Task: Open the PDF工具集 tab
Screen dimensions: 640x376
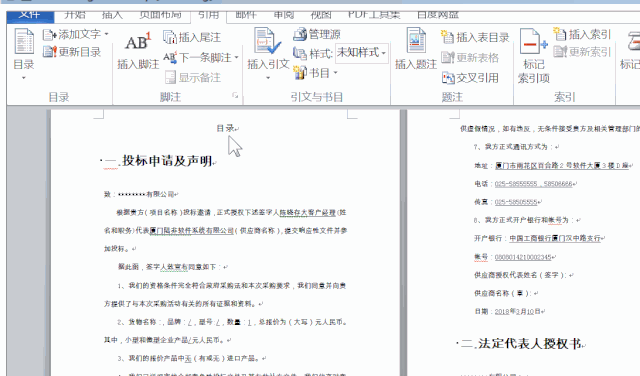Action: point(374,15)
